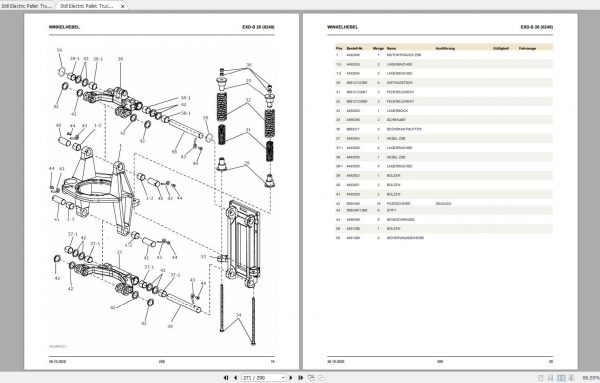Click callout 34 near the long bolts
Screen dimensions: 600x383
pyautogui.click(x=238, y=315)
